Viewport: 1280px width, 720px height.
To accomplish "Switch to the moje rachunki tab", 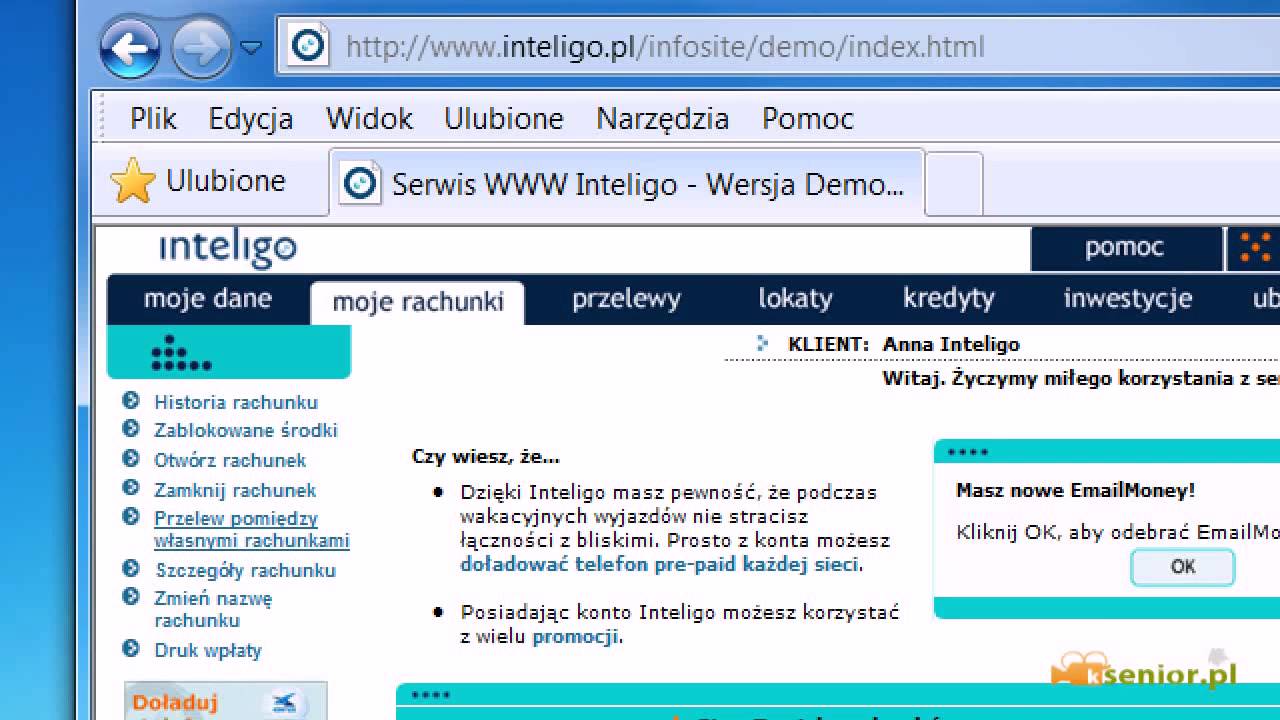I will [x=418, y=302].
